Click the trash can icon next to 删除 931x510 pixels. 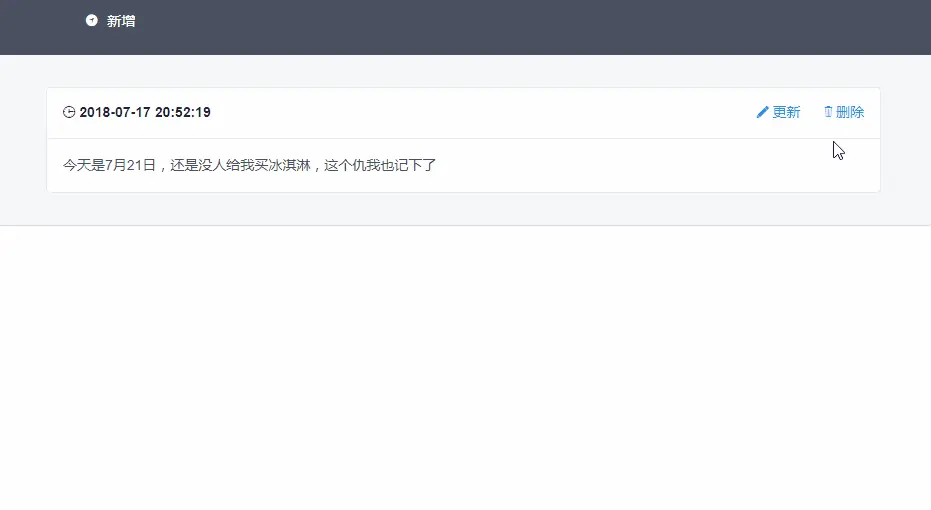tap(828, 112)
